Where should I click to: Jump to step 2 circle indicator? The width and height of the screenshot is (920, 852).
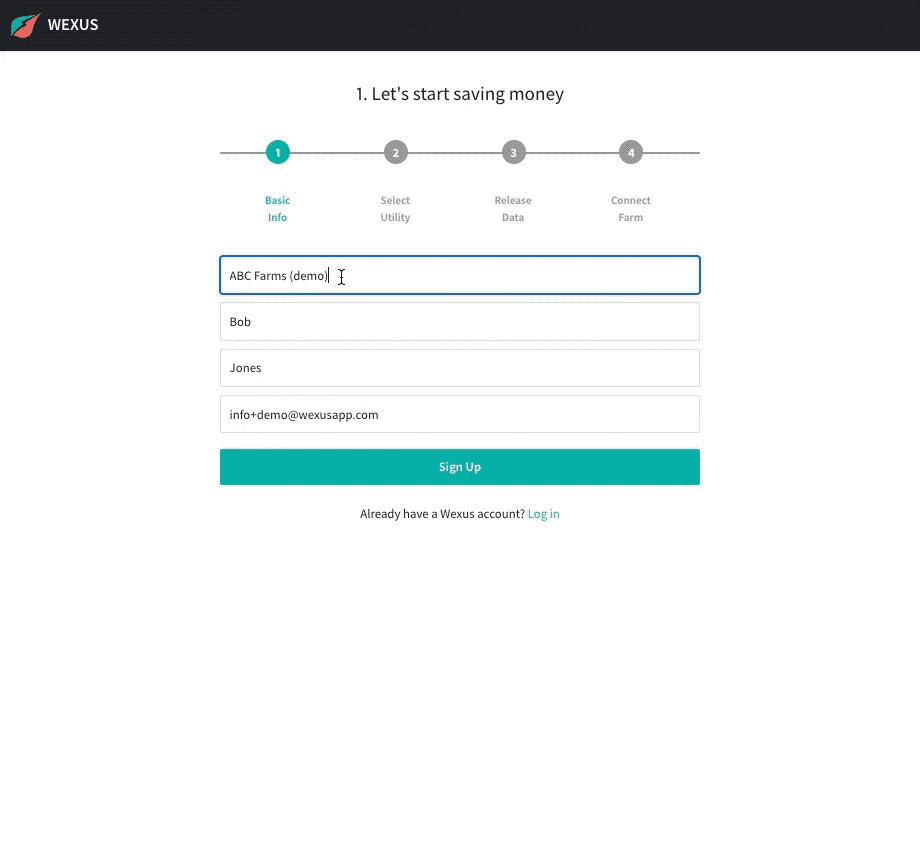[395, 153]
